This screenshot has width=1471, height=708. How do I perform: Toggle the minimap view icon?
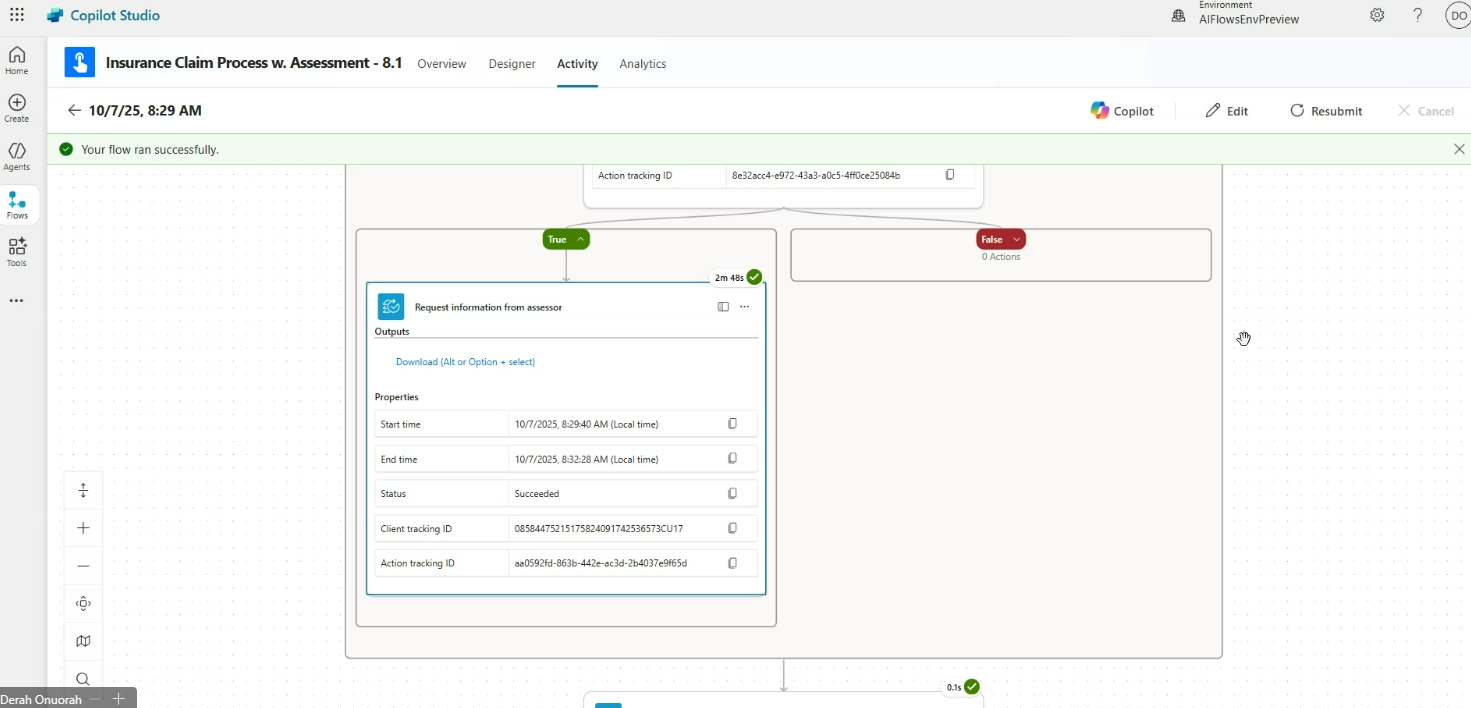click(83, 642)
